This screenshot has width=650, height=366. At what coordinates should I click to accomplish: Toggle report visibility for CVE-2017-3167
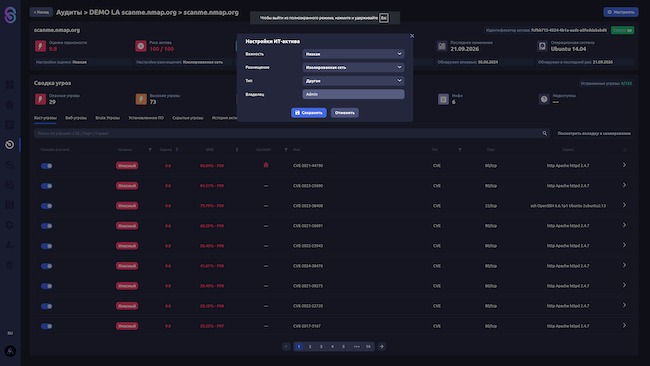click(x=46, y=326)
